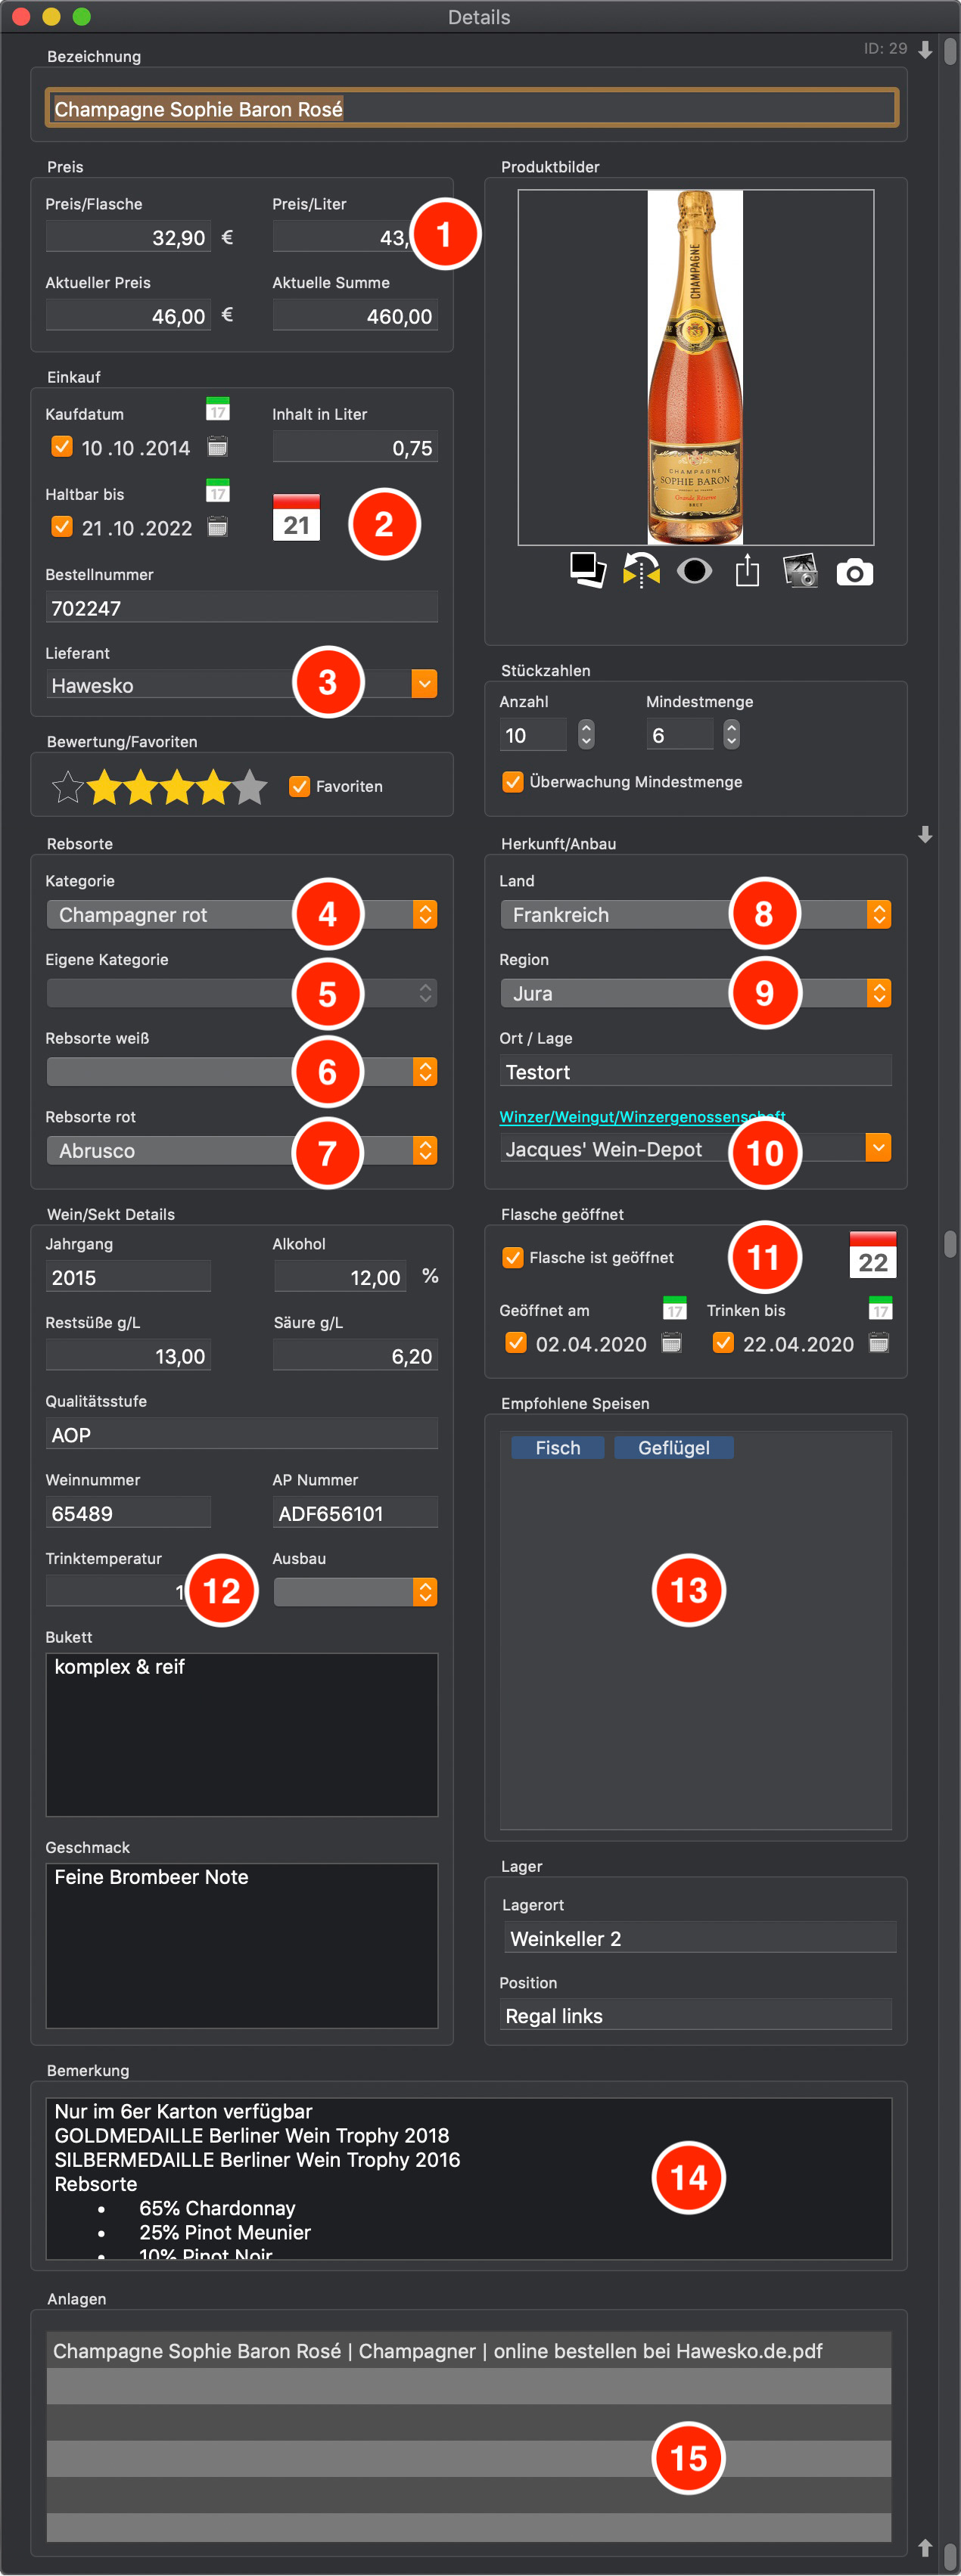The height and width of the screenshot is (2576, 961).
Task: Click the Bezeichnung name field
Action: coord(472,108)
